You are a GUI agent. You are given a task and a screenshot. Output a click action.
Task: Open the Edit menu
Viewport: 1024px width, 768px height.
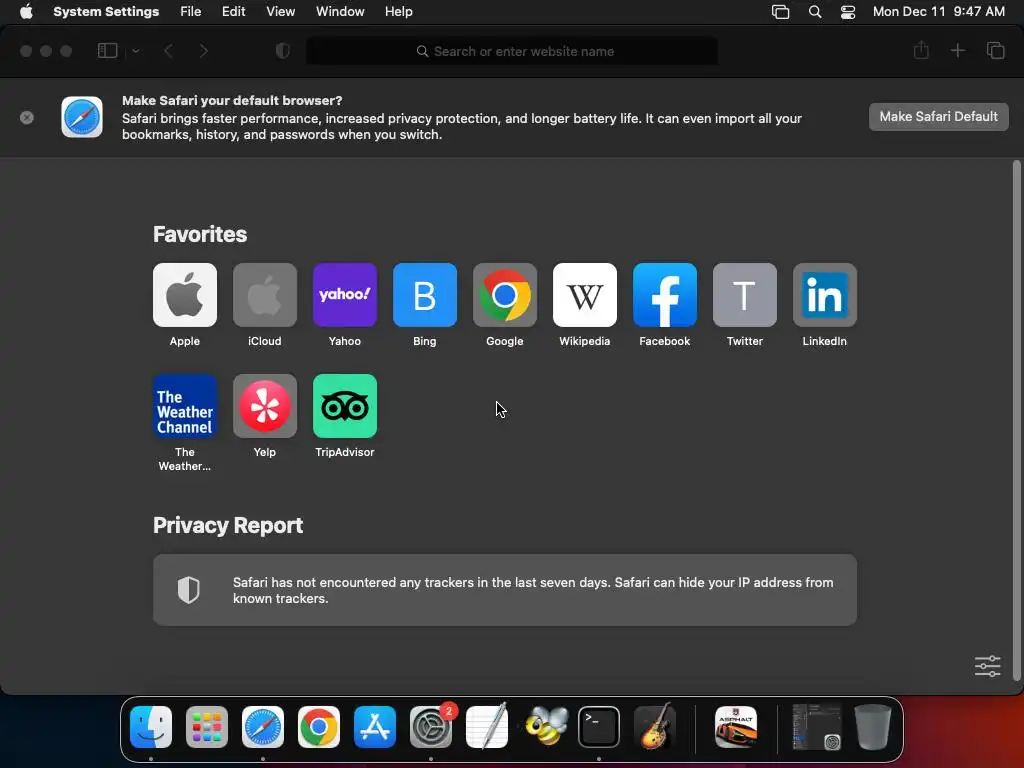coord(233,12)
